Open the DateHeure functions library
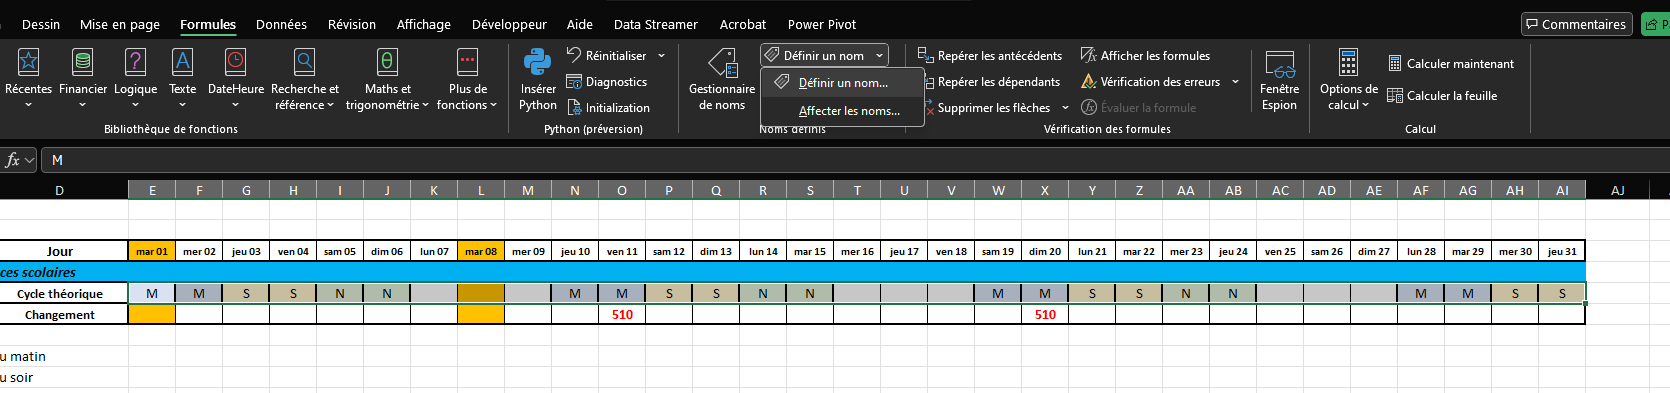The height and width of the screenshot is (393, 1670). (x=236, y=77)
